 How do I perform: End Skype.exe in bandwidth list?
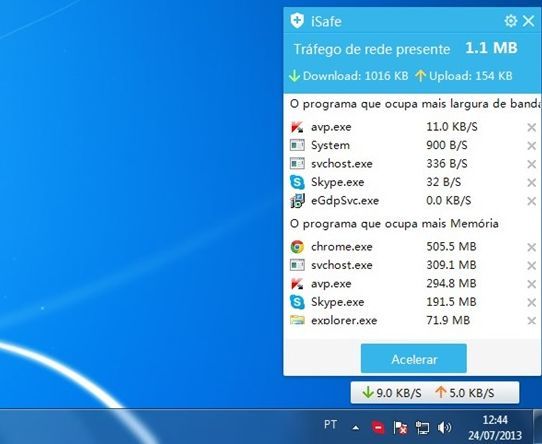(x=531, y=182)
